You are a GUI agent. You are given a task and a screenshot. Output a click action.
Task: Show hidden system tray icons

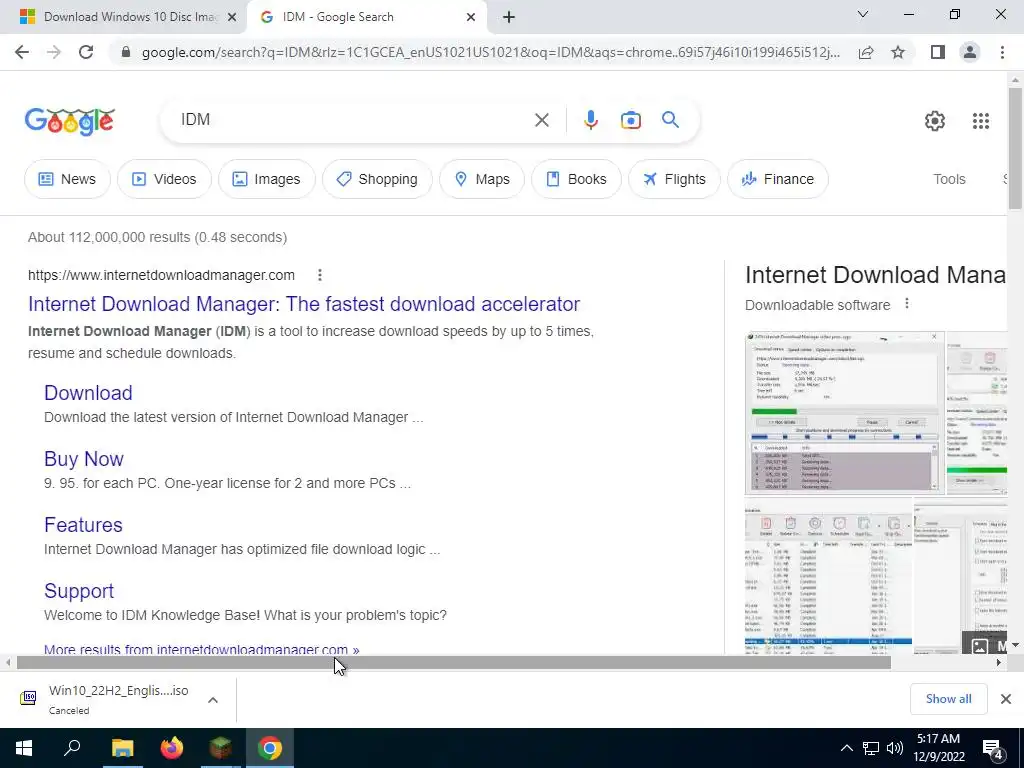(846, 748)
